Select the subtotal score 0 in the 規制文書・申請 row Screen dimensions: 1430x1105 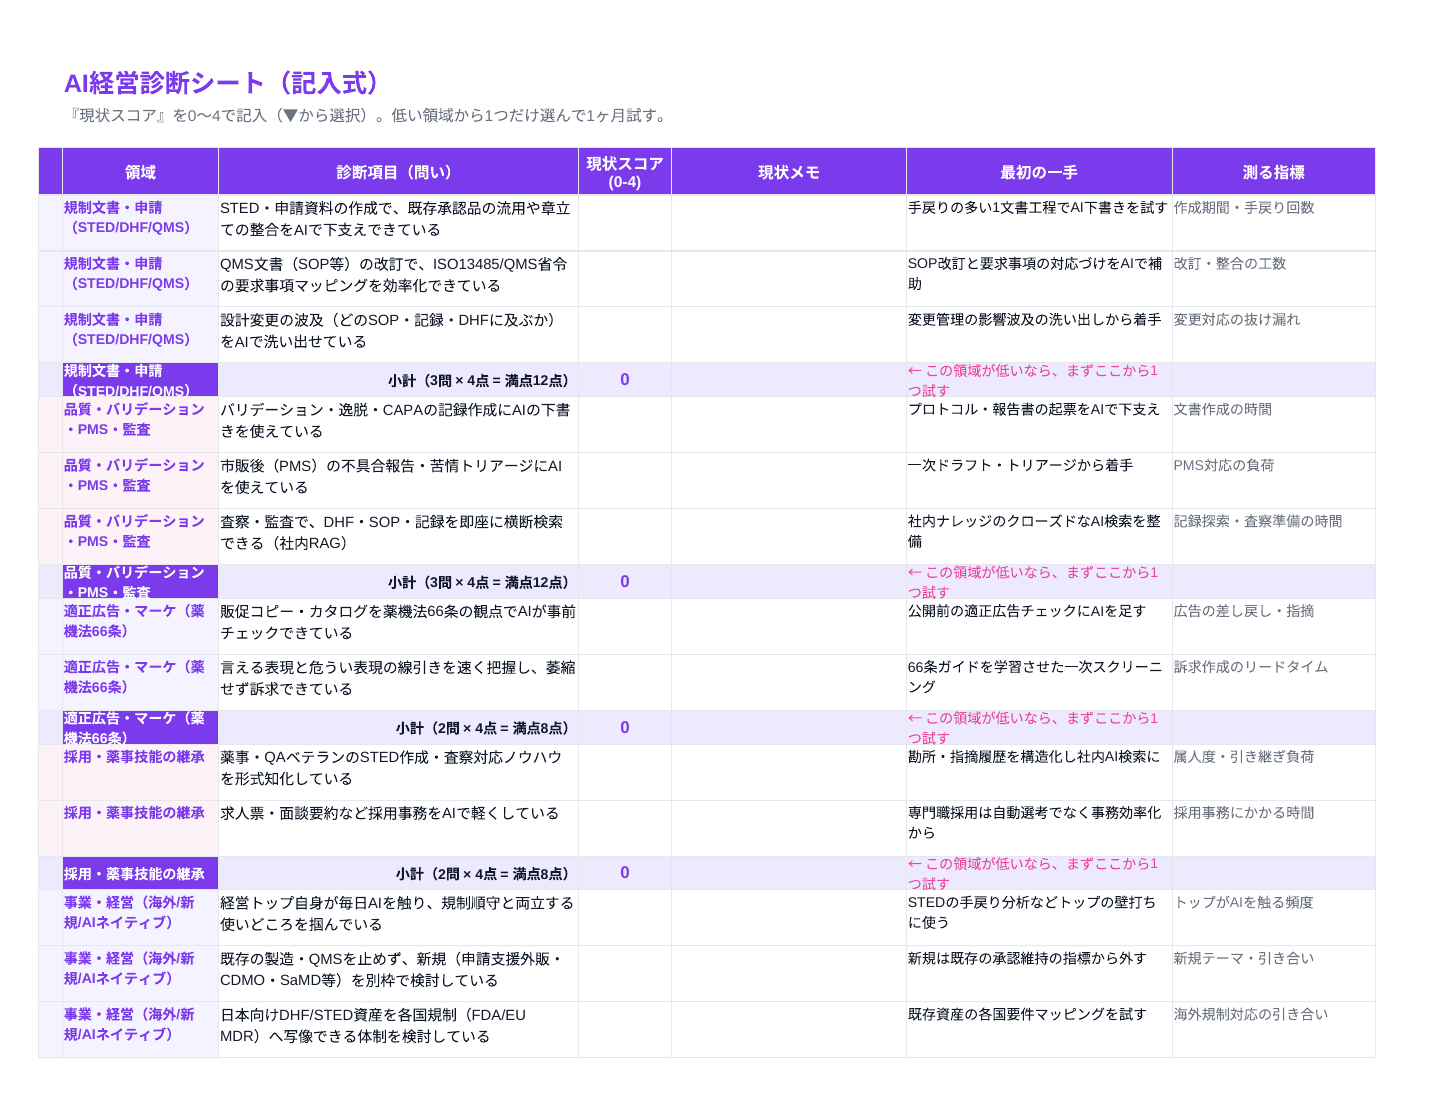[625, 380]
